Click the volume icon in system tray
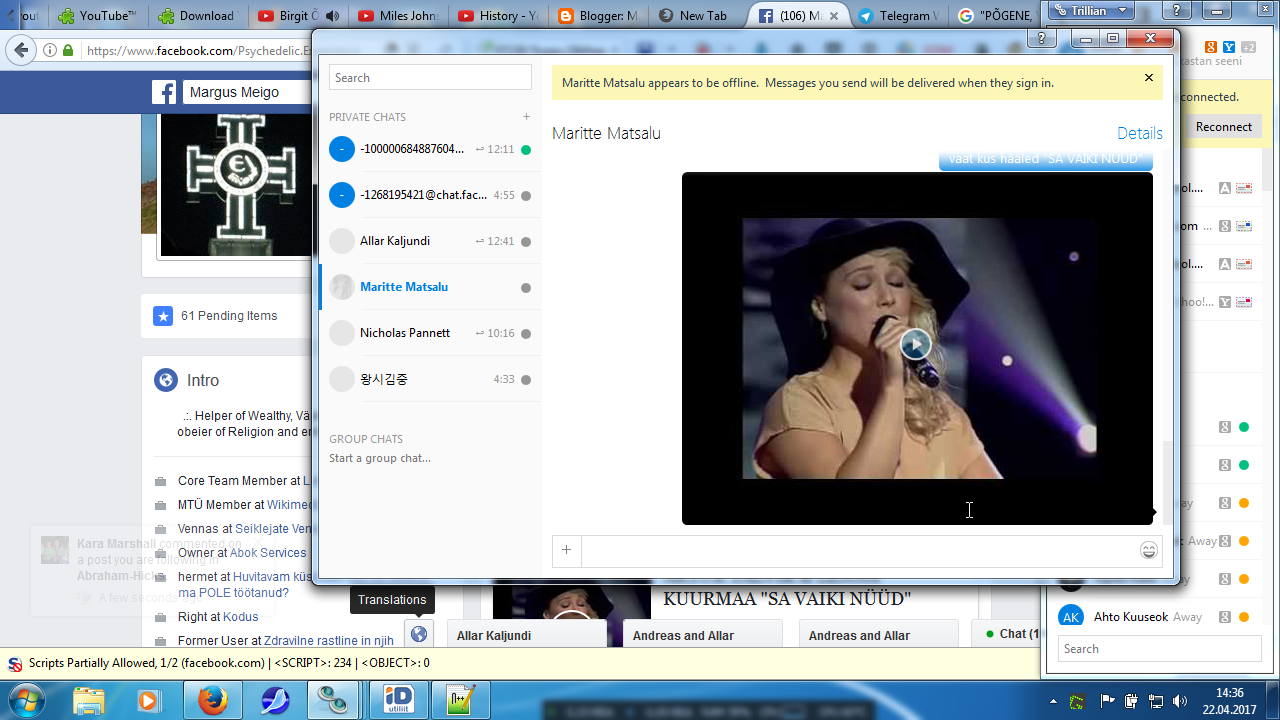 coord(1179,701)
